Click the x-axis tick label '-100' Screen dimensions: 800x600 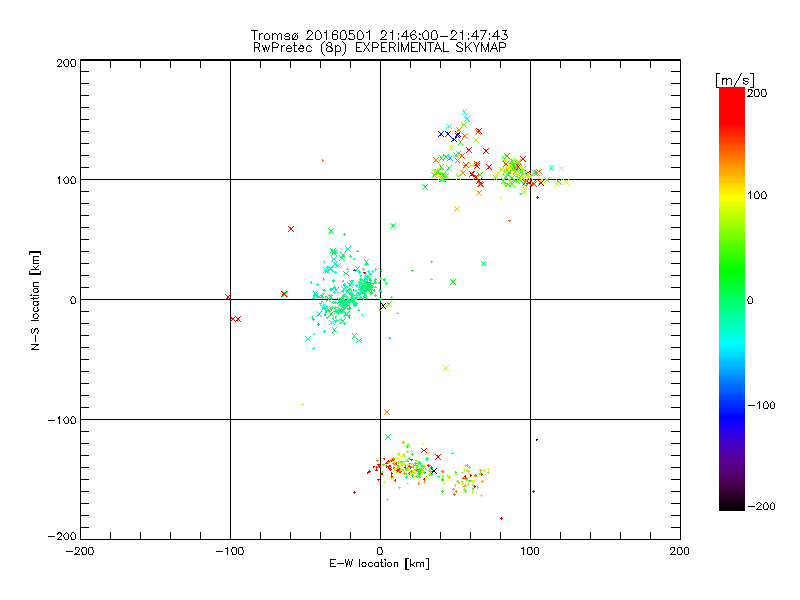point(230,551)
